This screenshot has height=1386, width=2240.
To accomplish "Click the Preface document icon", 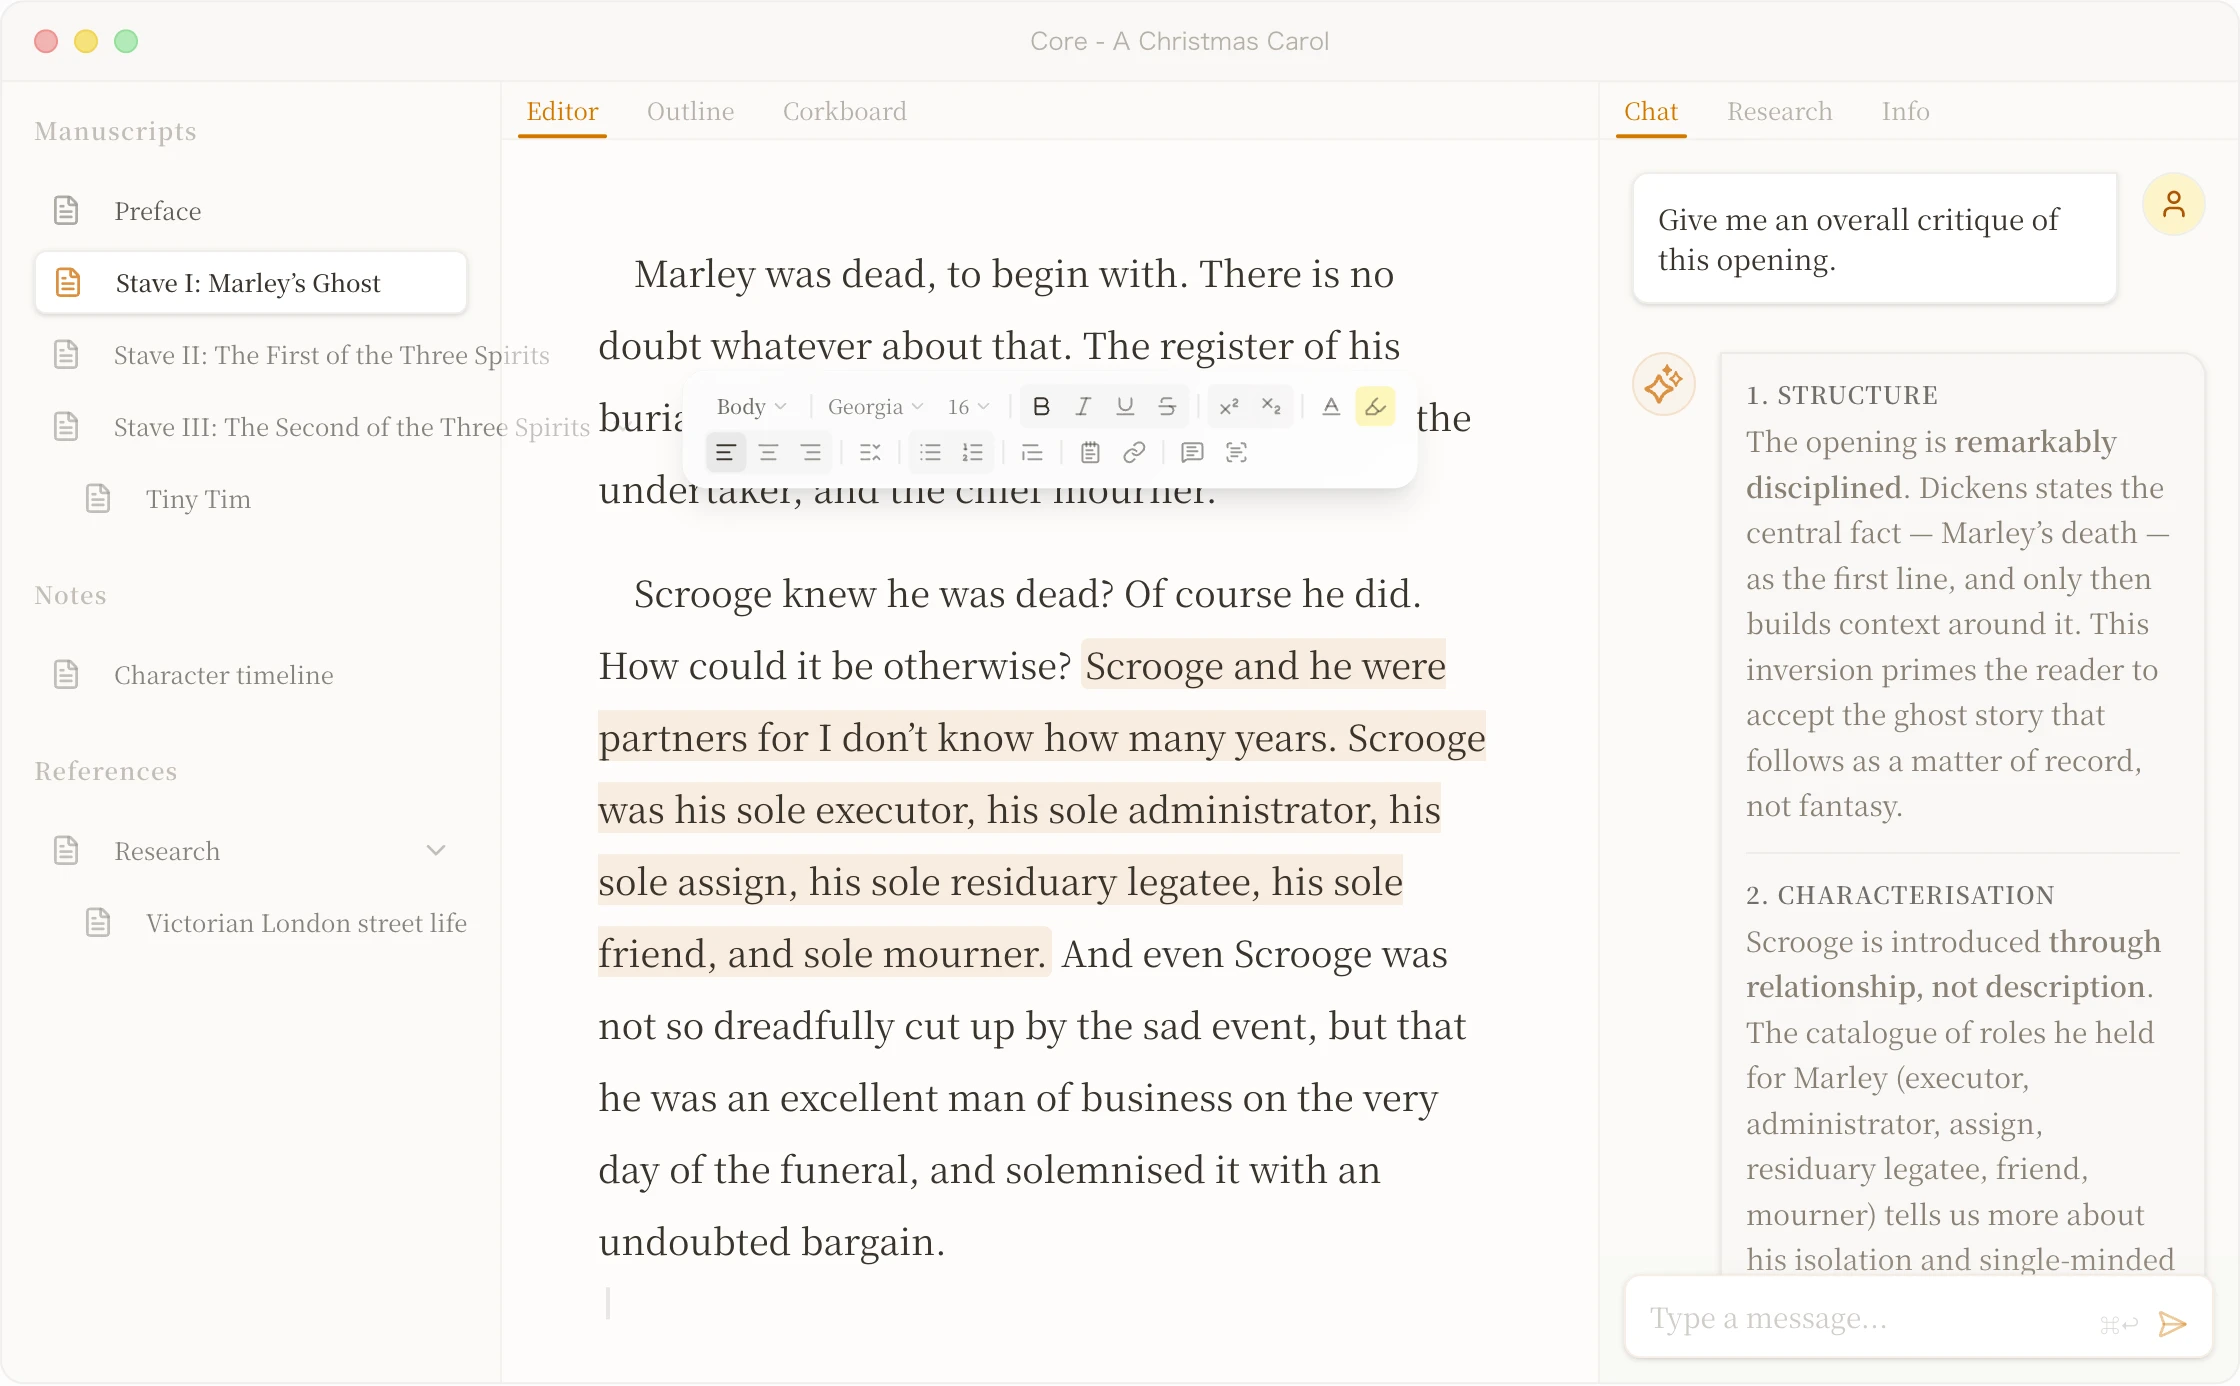I will pyautogui.click(x=66, y=211).
